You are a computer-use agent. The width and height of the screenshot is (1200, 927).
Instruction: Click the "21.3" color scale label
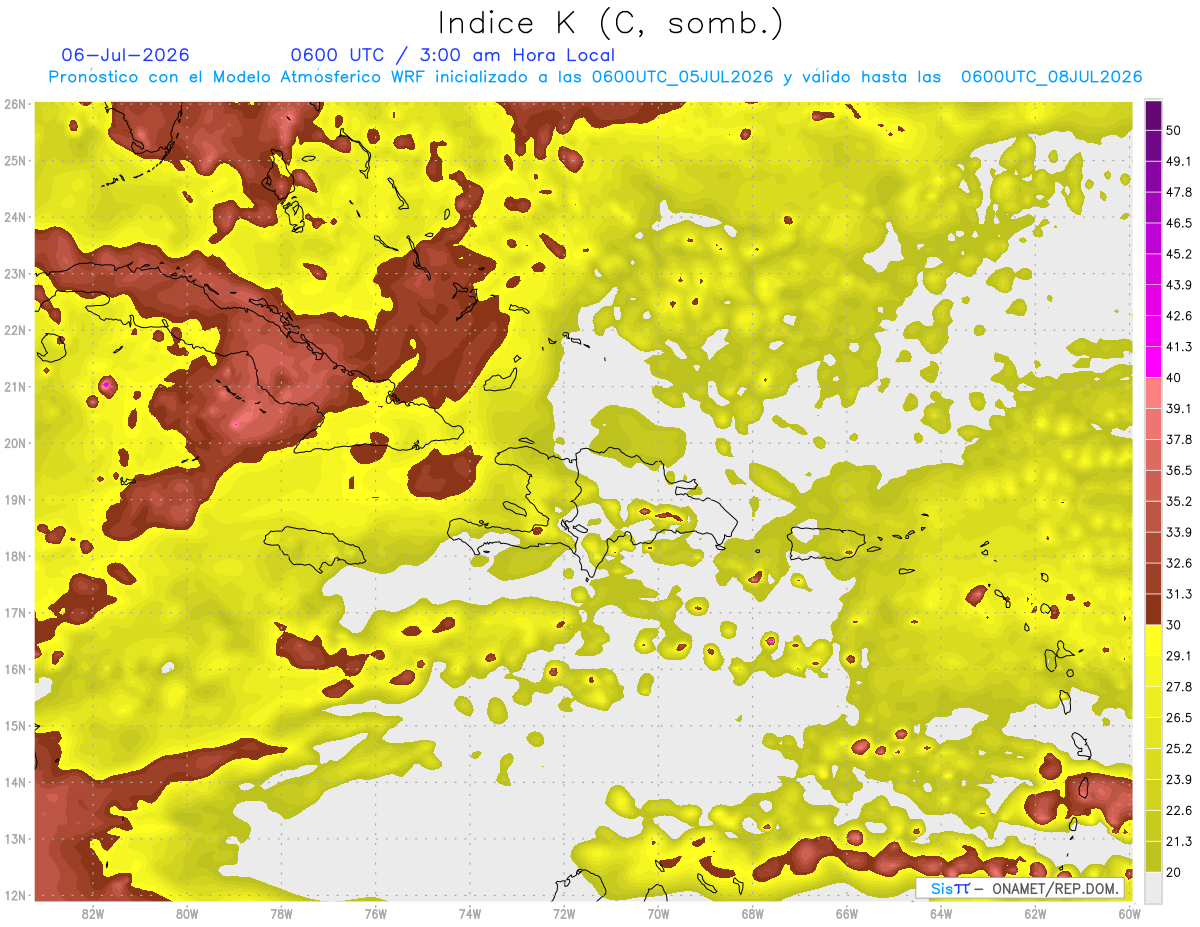click(1179, 841)
